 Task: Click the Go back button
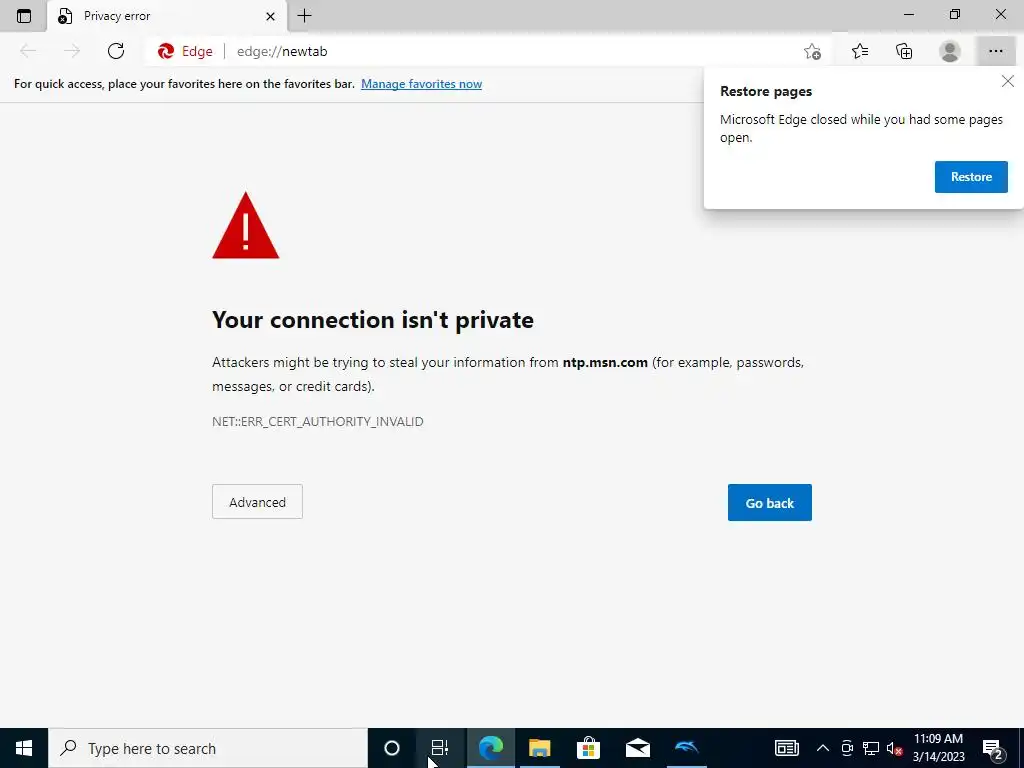769,502
